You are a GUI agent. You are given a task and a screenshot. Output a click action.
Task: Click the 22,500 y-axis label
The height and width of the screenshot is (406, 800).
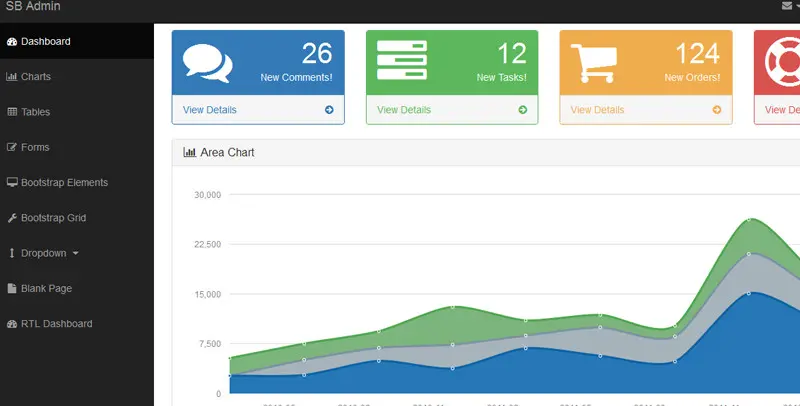(x=208, y=244)
